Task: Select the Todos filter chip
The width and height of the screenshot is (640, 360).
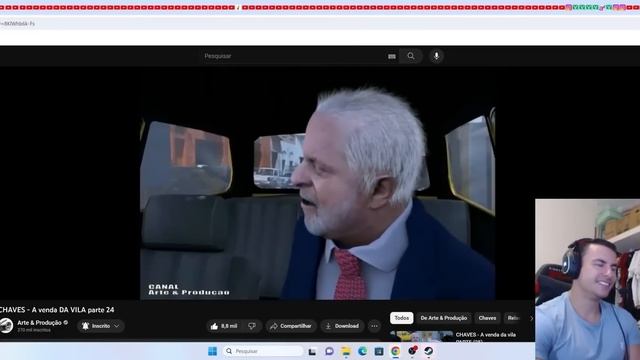Action: pyautogui.click(x=402, y=318)
